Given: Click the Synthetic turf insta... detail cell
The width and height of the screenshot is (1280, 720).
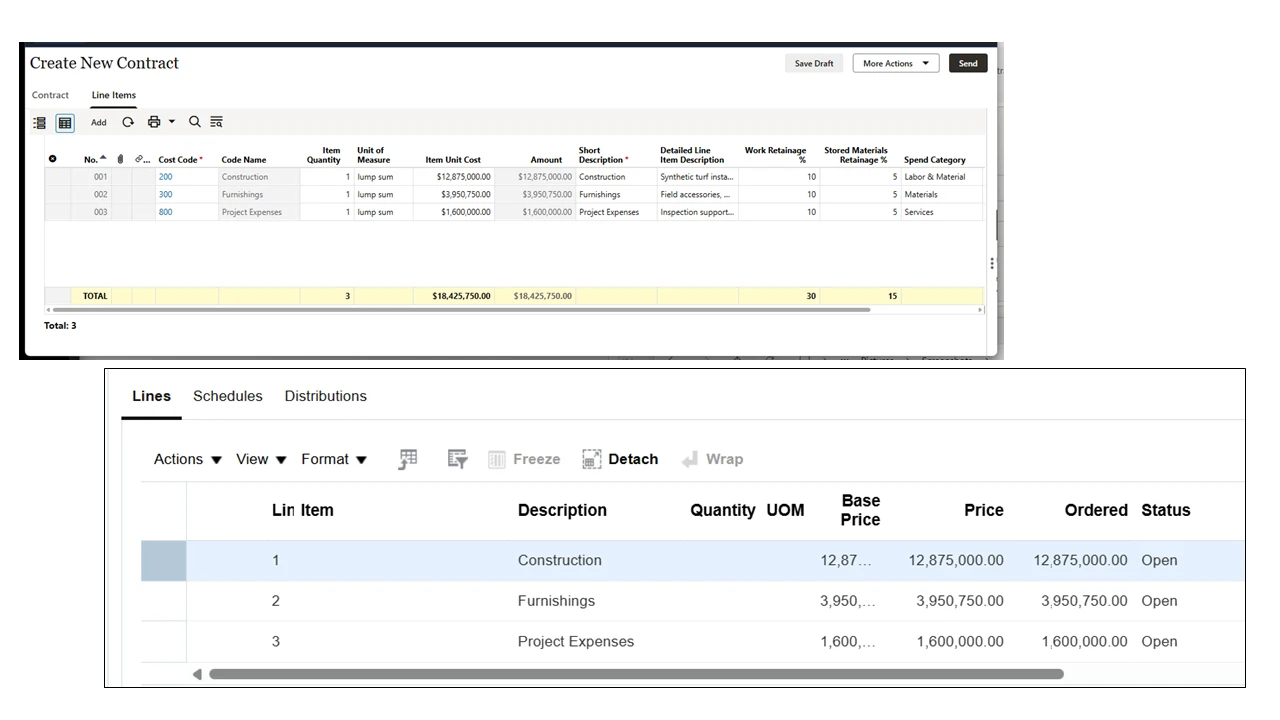Looking at the screenshot, I should [x=697, y=177].
